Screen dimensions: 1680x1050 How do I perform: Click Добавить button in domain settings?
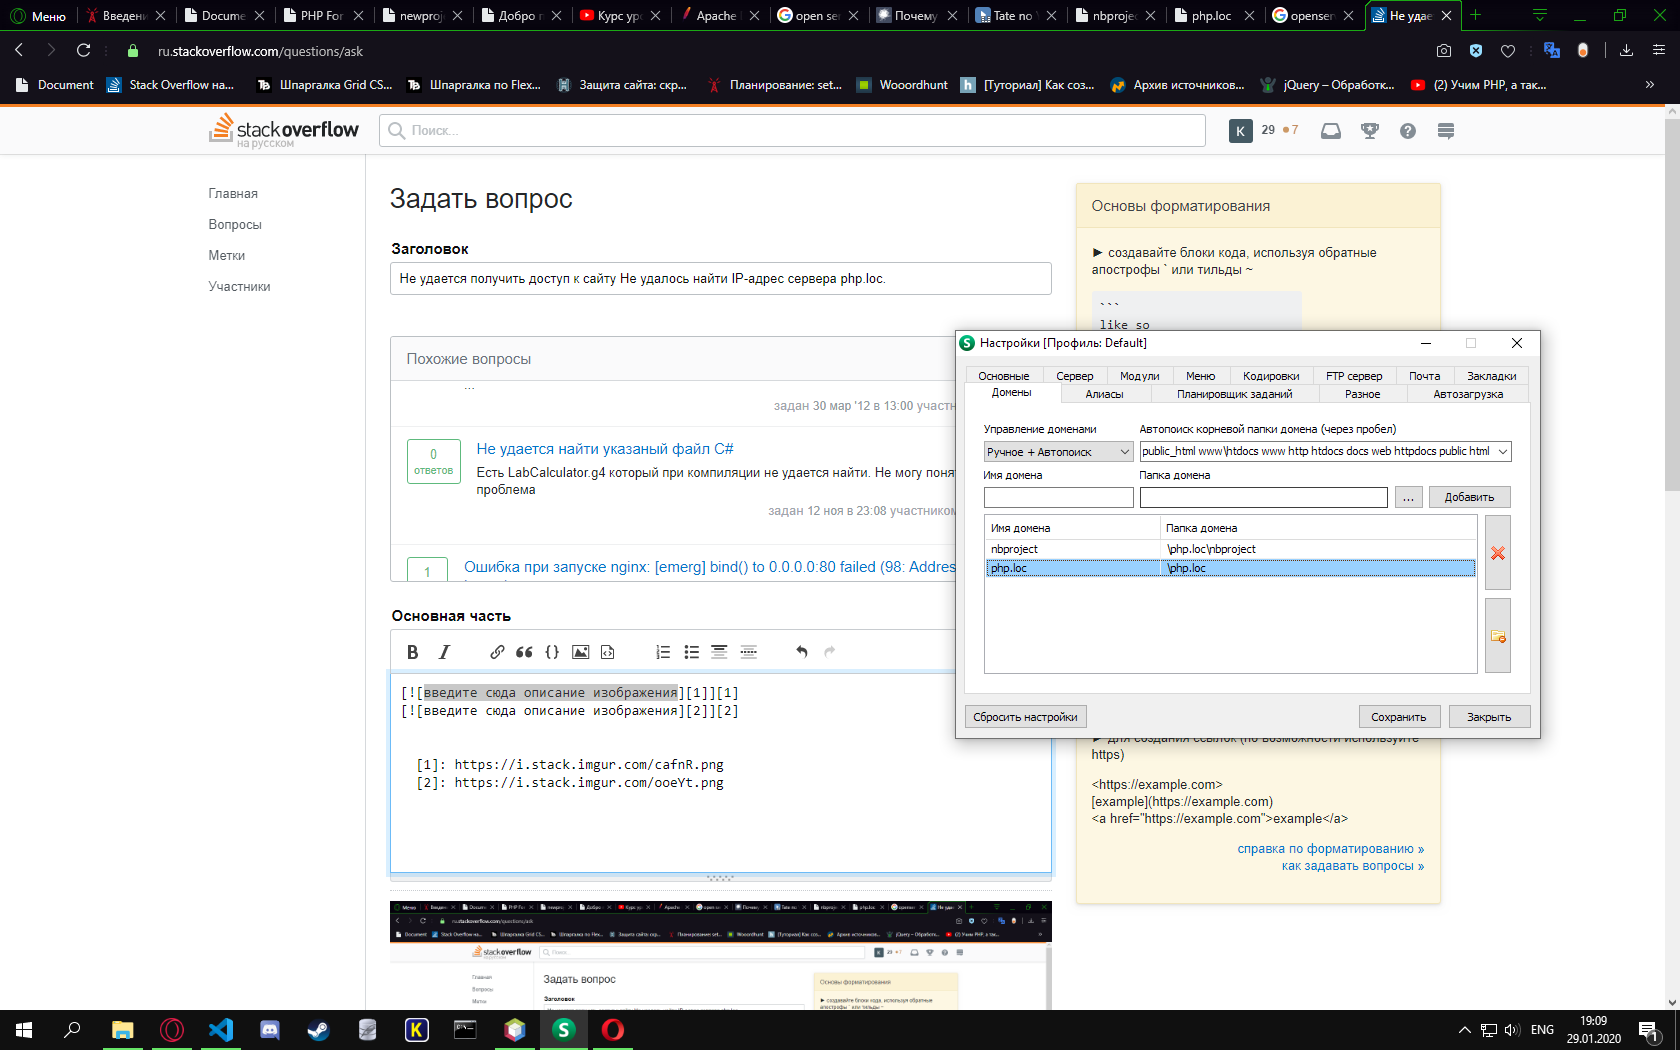pos(1469,497)
